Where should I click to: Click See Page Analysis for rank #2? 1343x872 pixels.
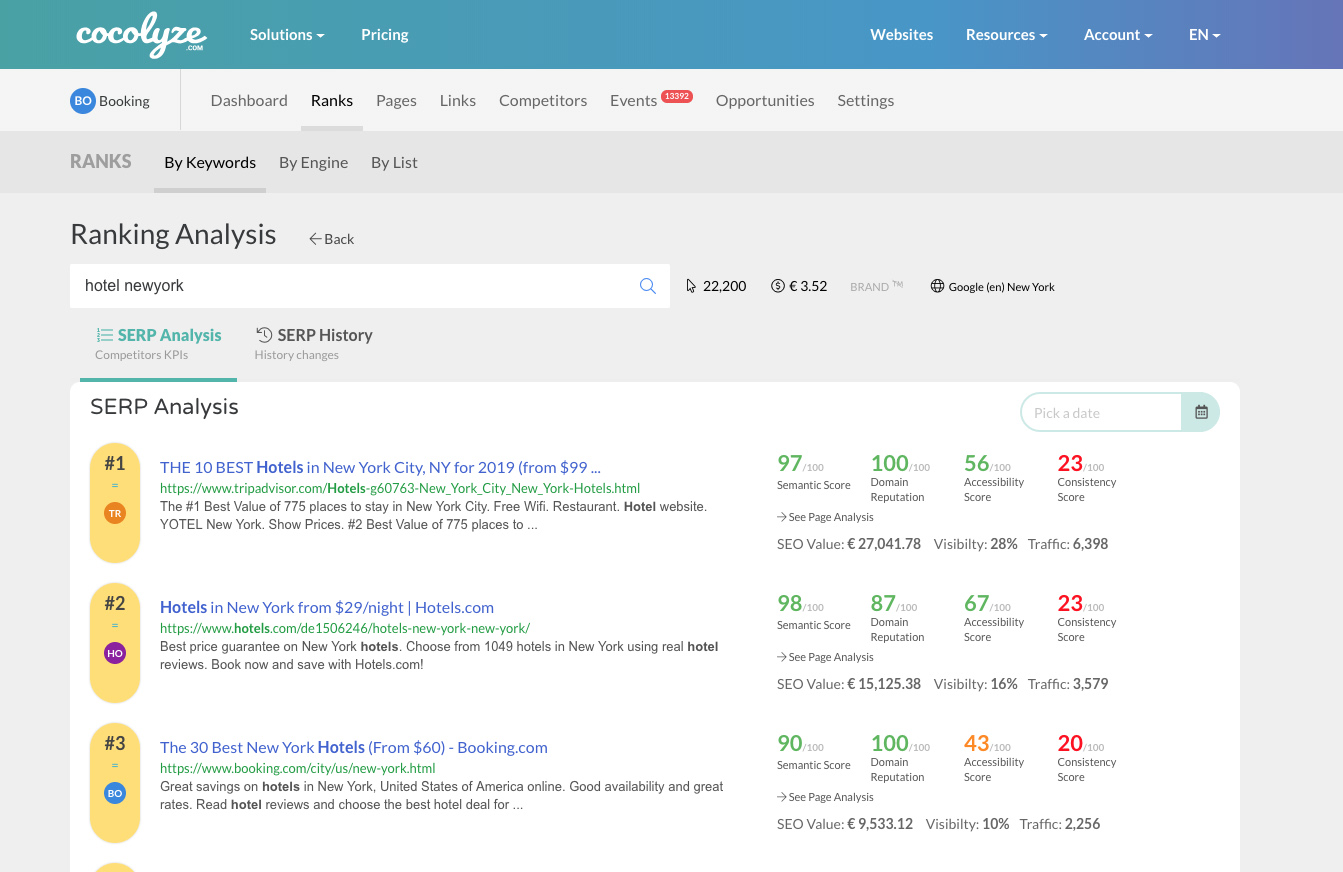[825, 657]
